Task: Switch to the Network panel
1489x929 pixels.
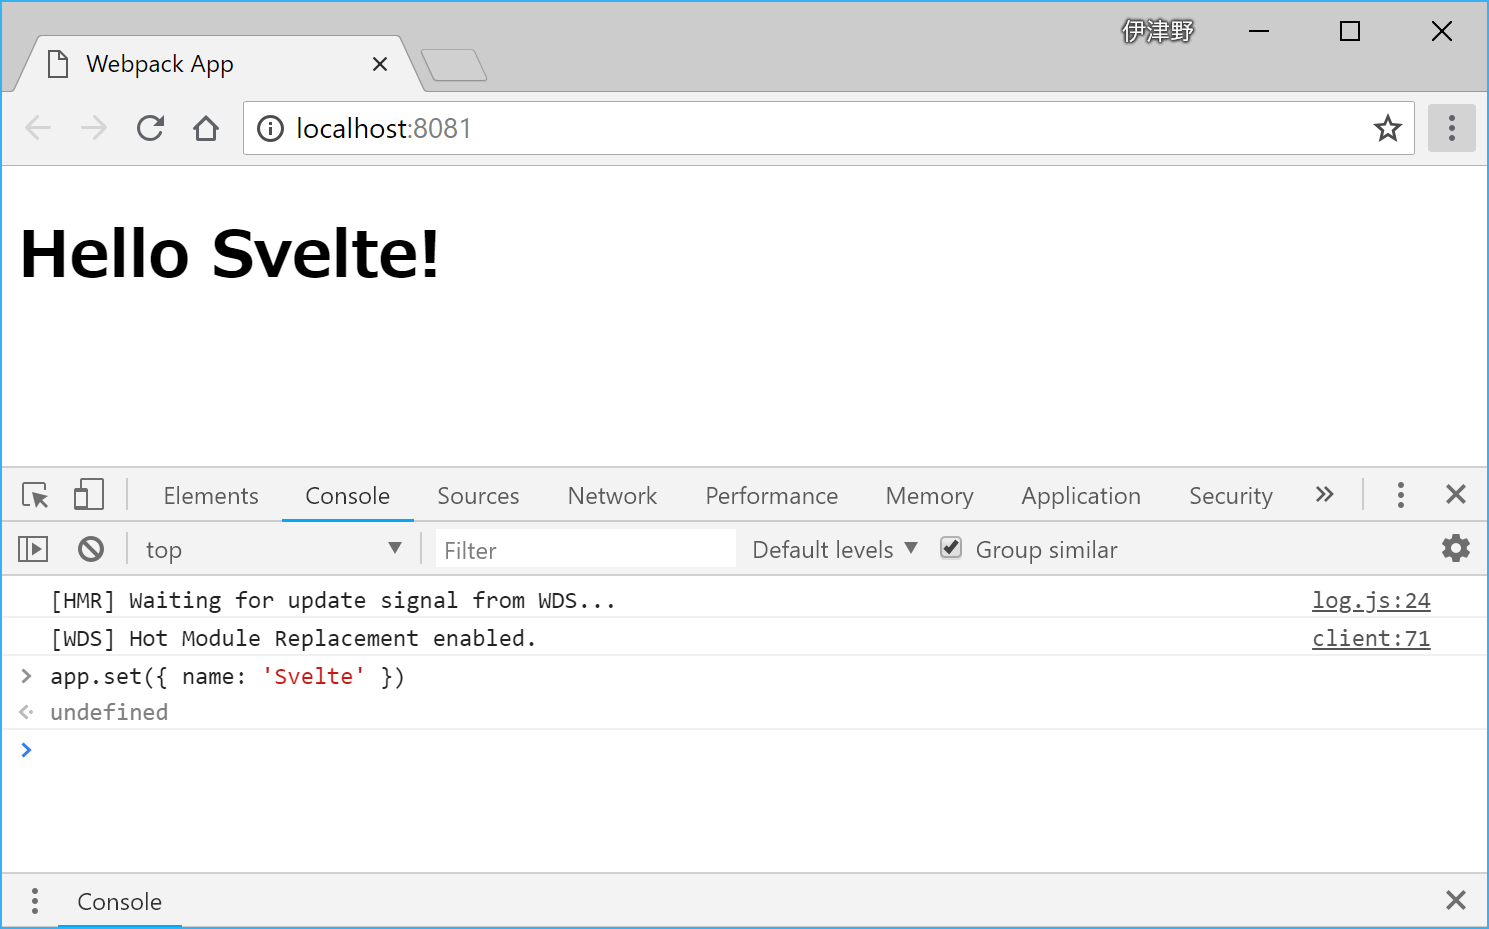Action: pos(611,495)
